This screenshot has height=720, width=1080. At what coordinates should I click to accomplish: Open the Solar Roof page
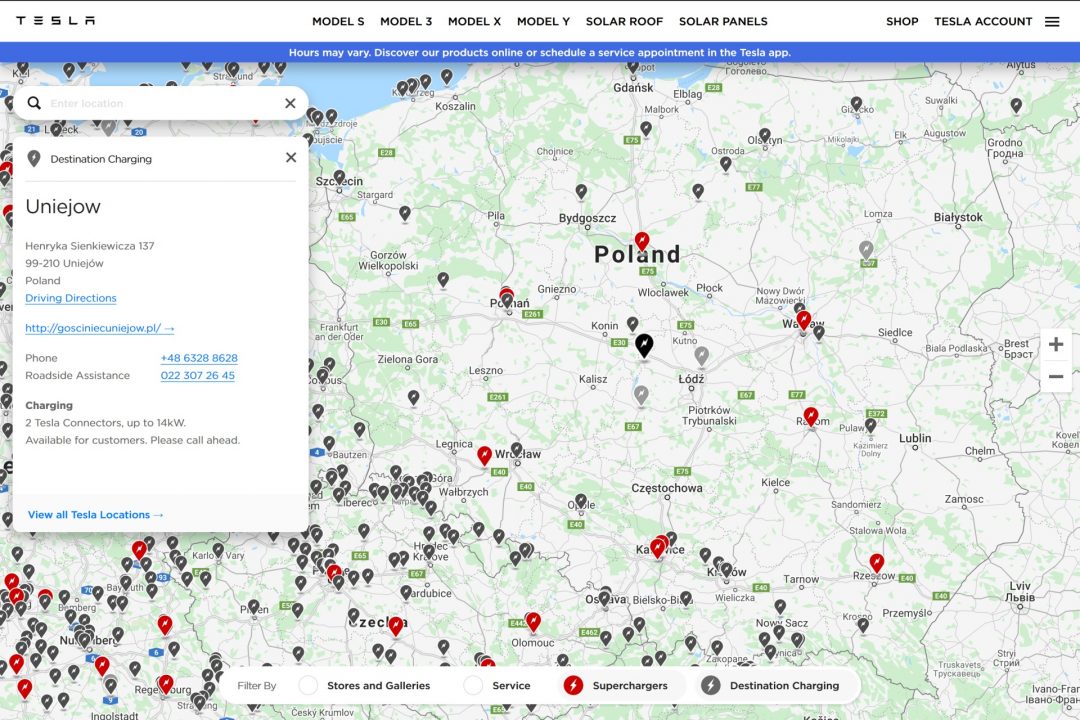pos(625,21)
